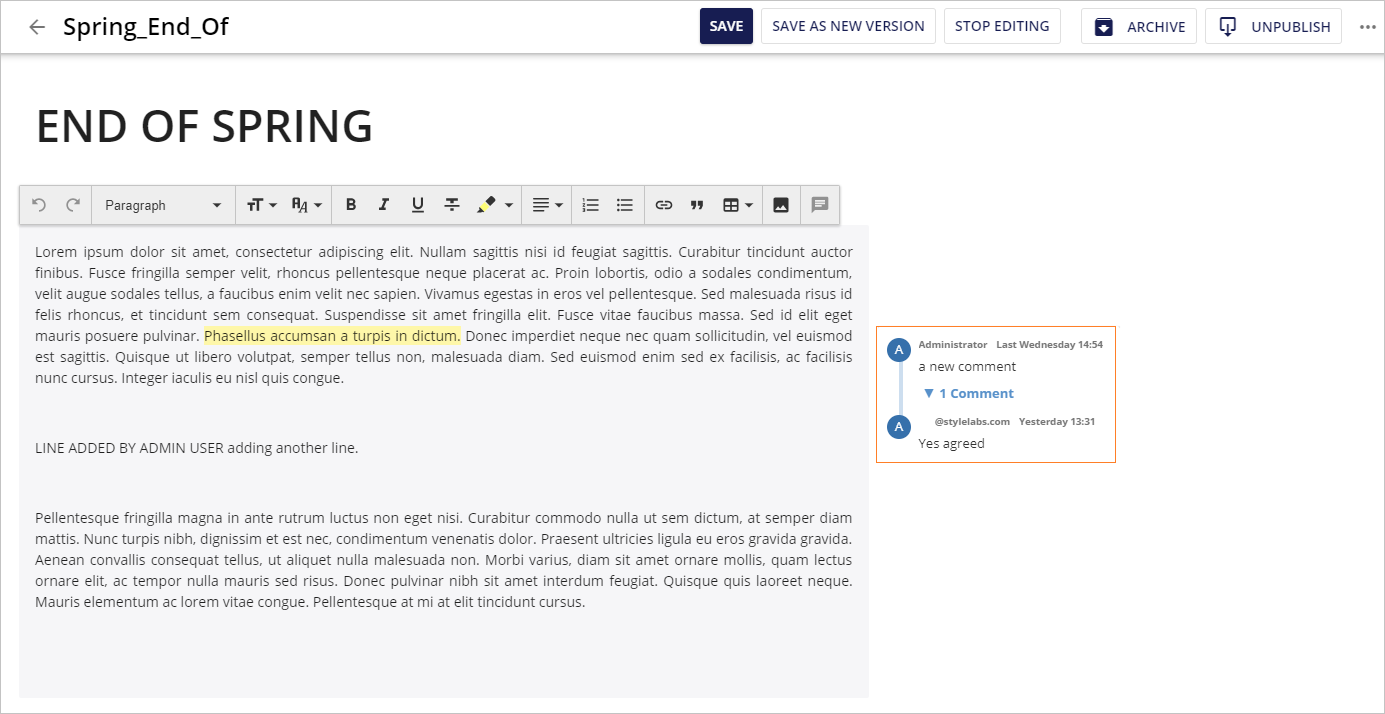Insert a bulleted list
This screenshot has height=714, width=1385.
point(625,205)
